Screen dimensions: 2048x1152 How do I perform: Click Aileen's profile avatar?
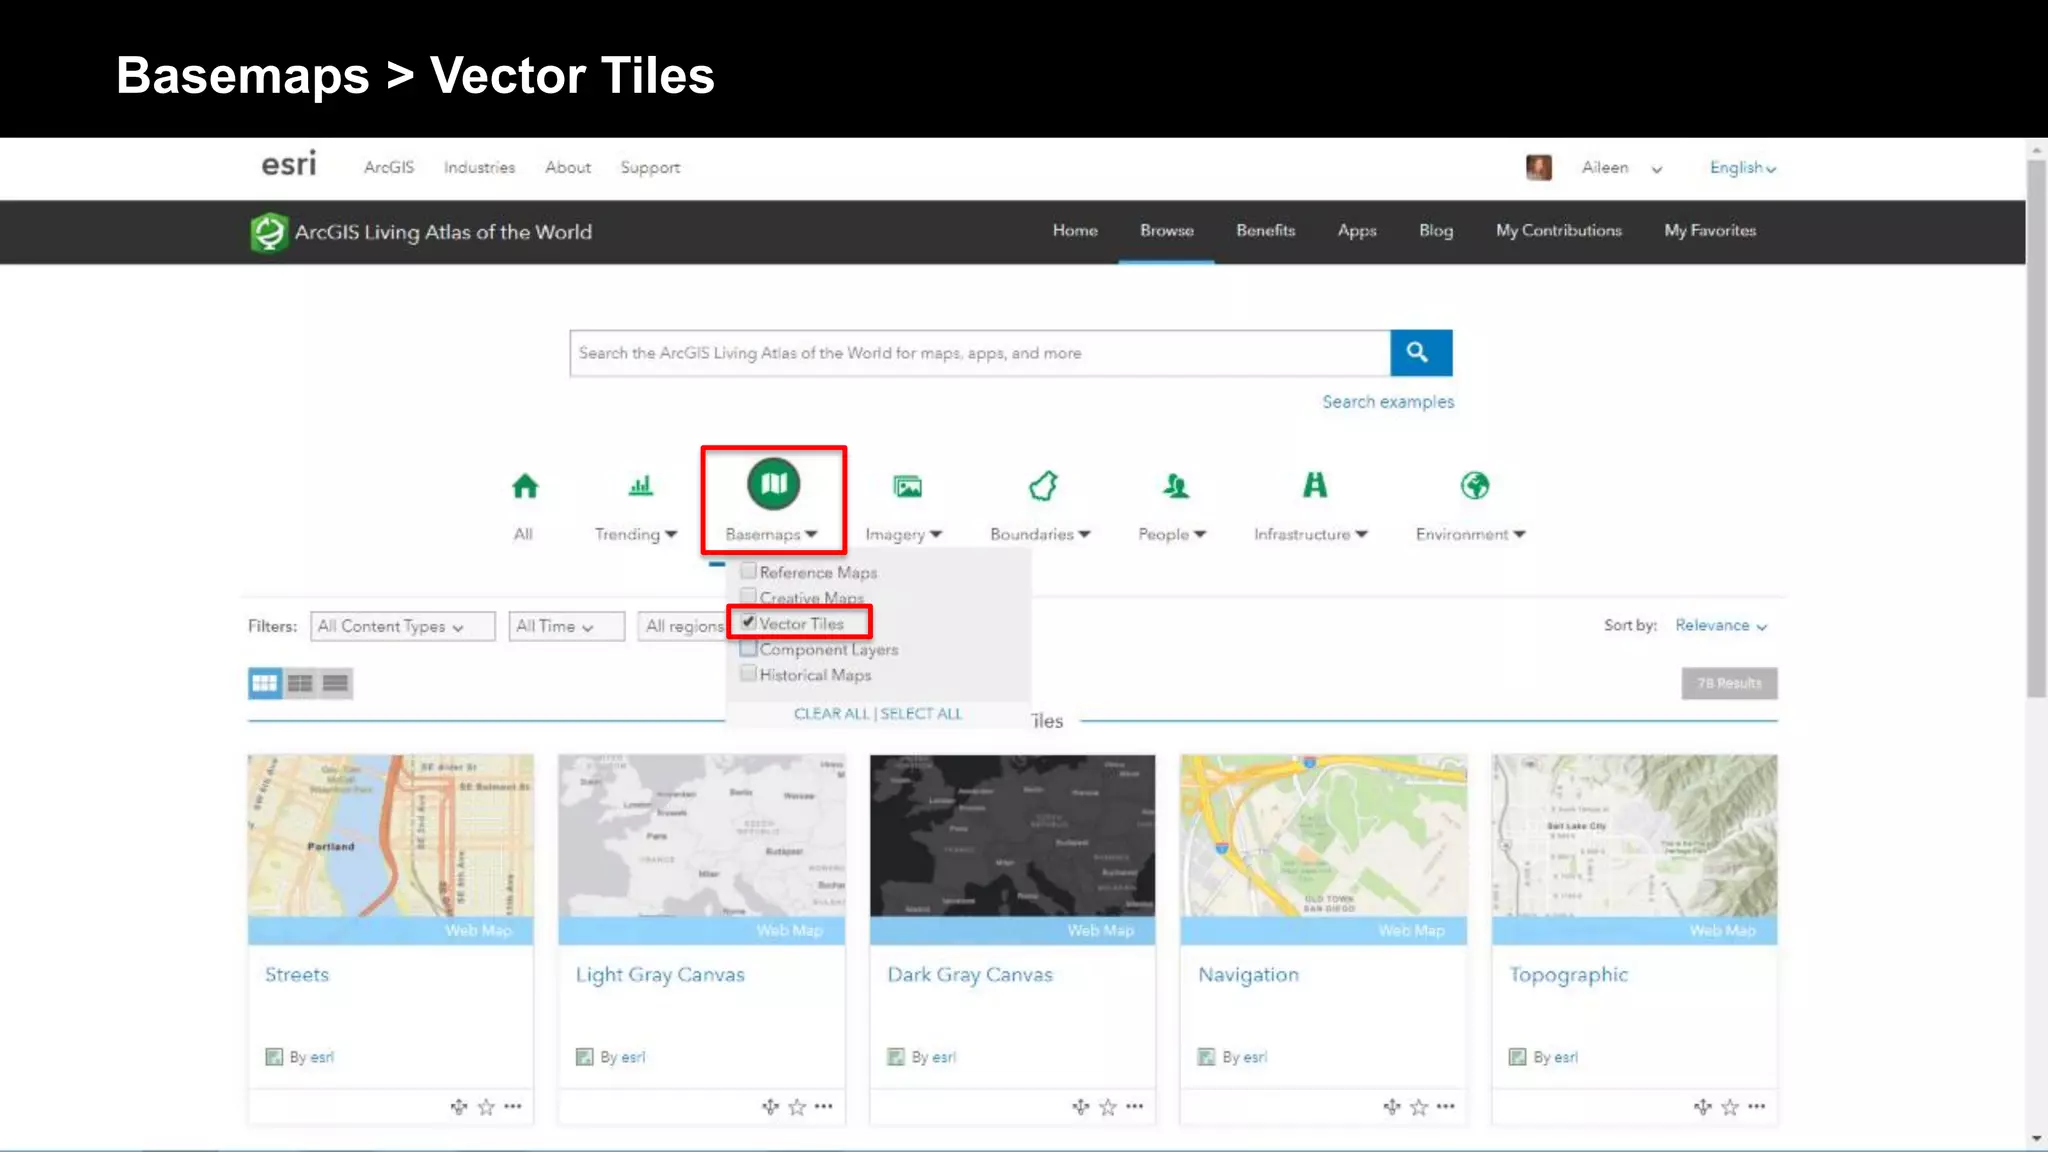[1538, 168]
